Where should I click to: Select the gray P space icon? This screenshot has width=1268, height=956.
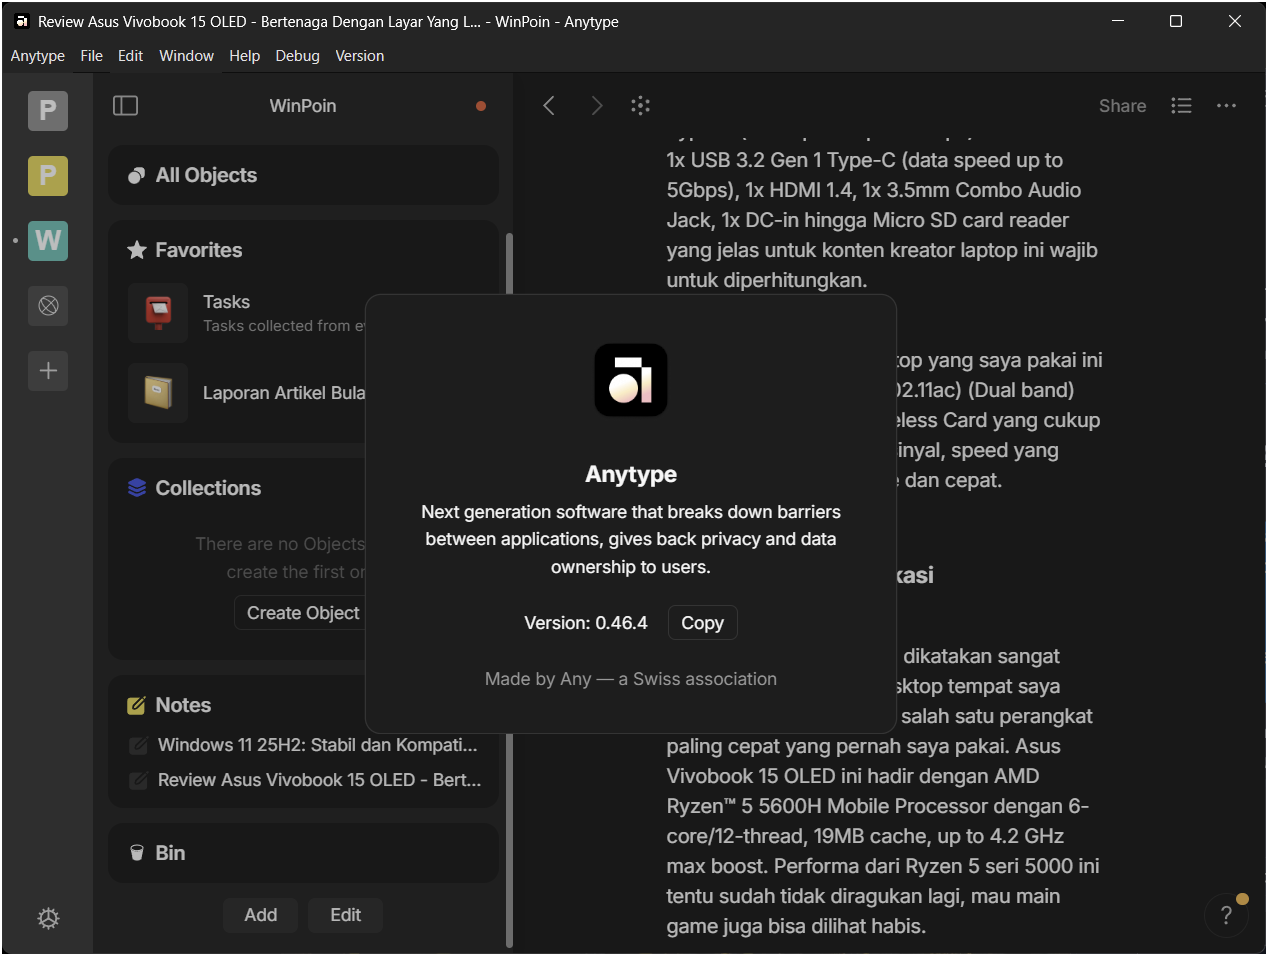point(48,110)
